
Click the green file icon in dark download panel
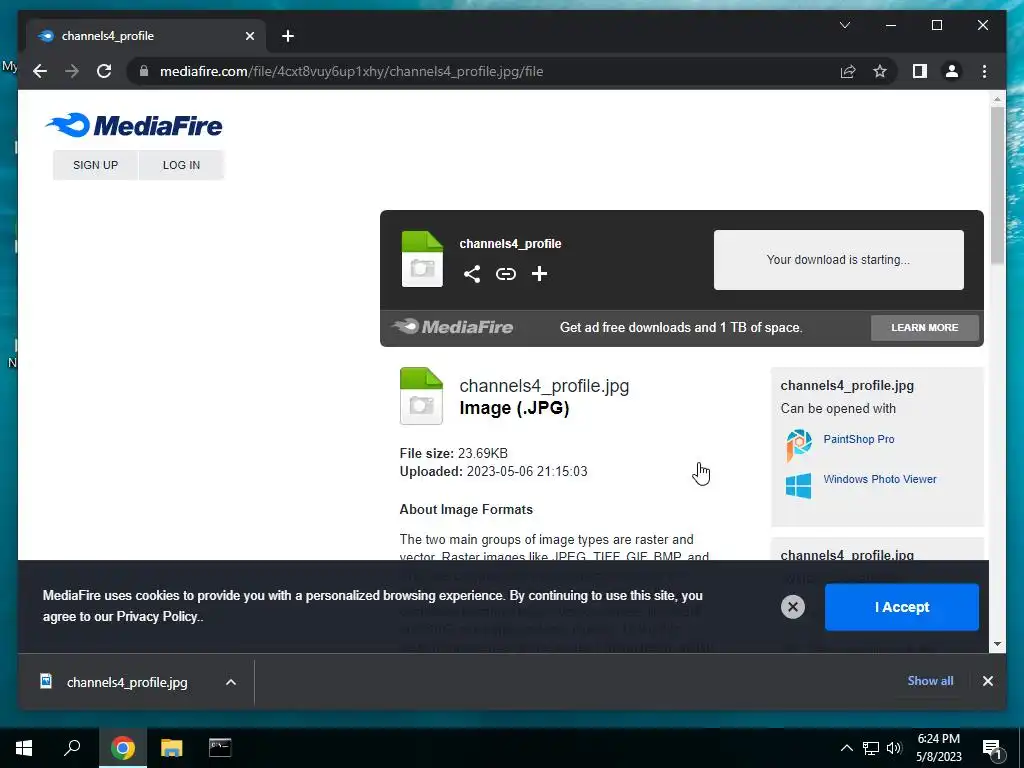[x=422, y=259]
